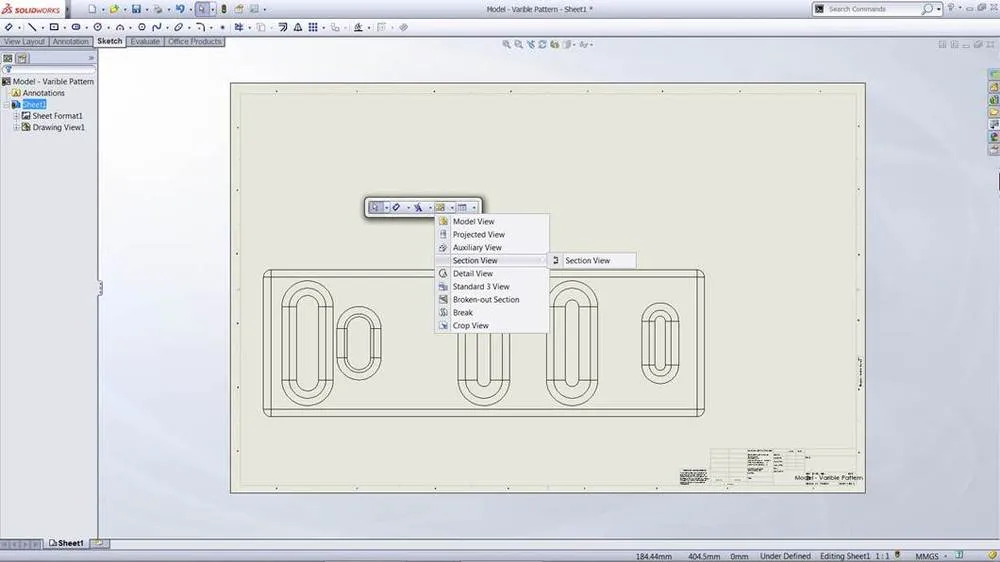Choose Break from the popup menu
The width and height of the screenshot is (1000, 562).
point(492,313)
